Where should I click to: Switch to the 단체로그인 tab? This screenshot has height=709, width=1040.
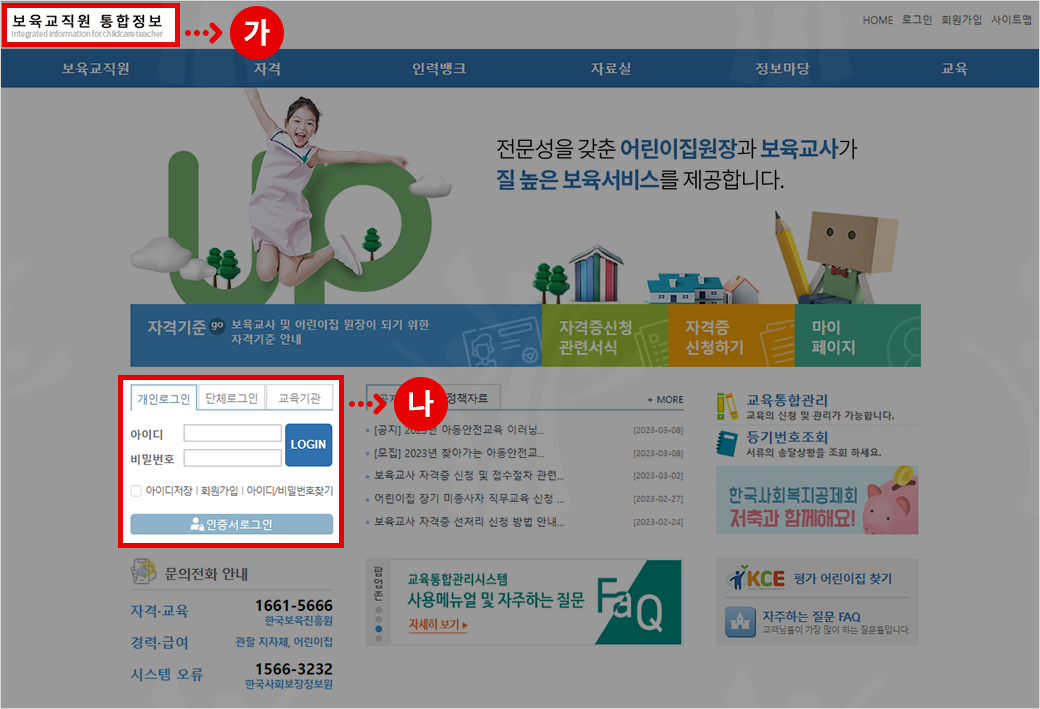pos(231,398)
